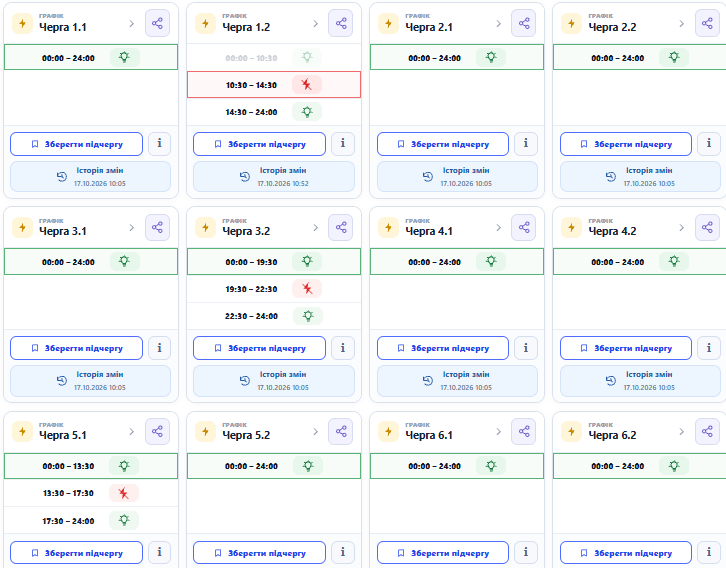Open info for Черга 5.2
This screenshot has width=726, height=568.
[x=343, y=552]
